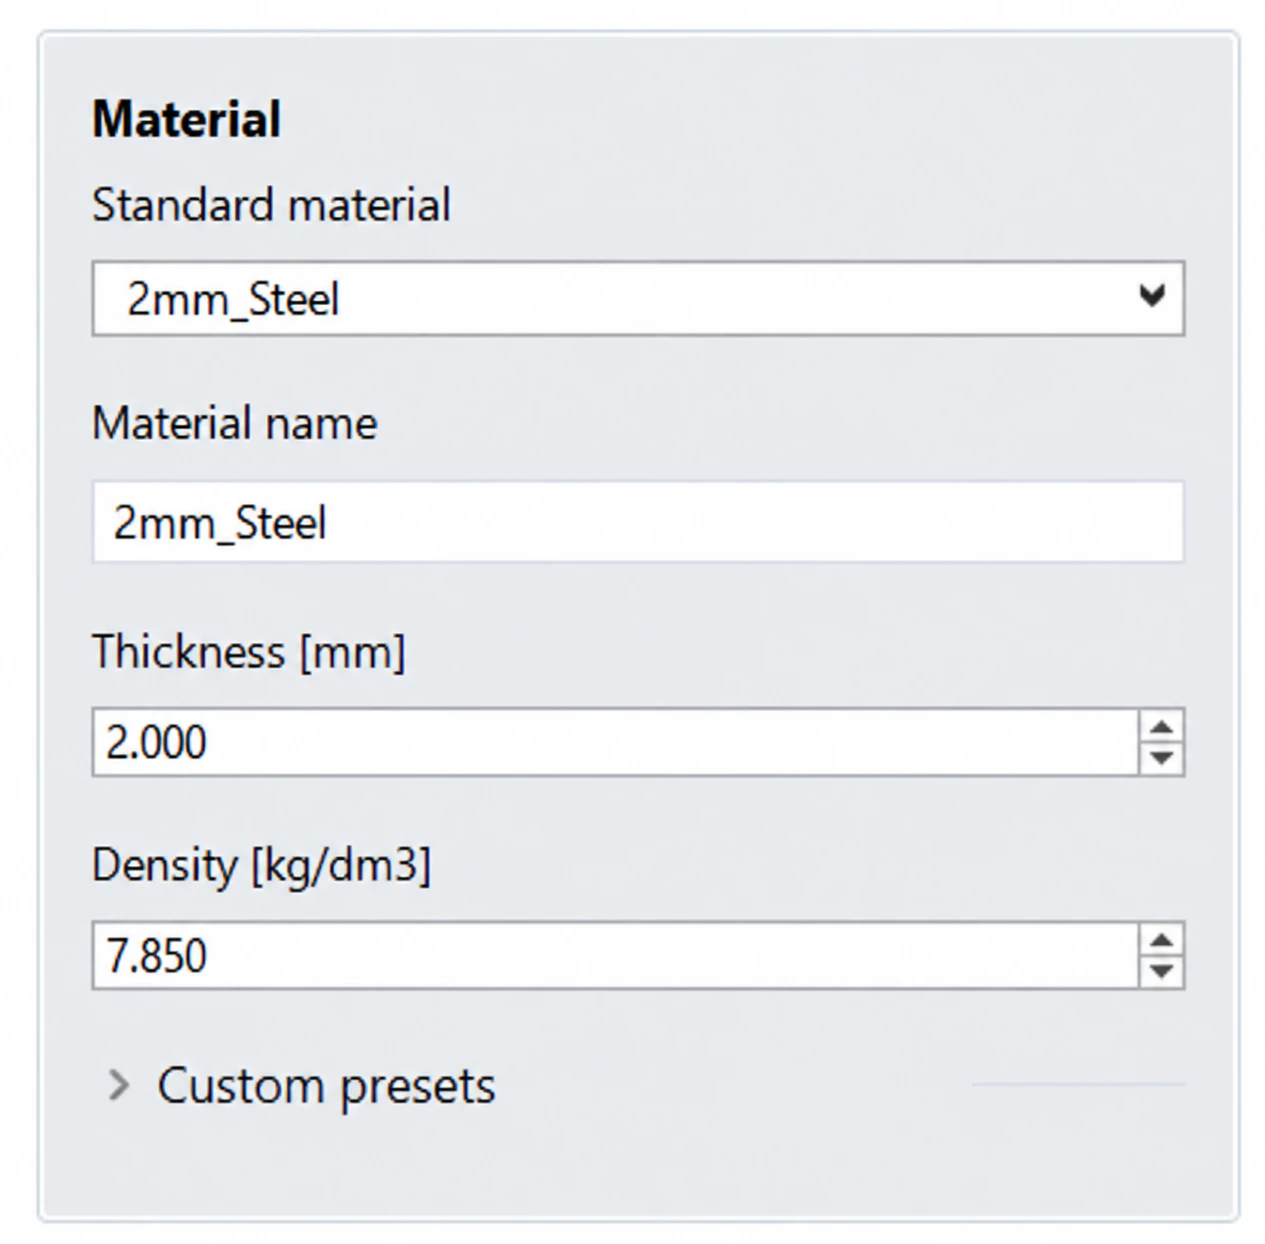Click into the Thickness value field
This screenshot has width=1265, height=1244.
pos(615,742)
